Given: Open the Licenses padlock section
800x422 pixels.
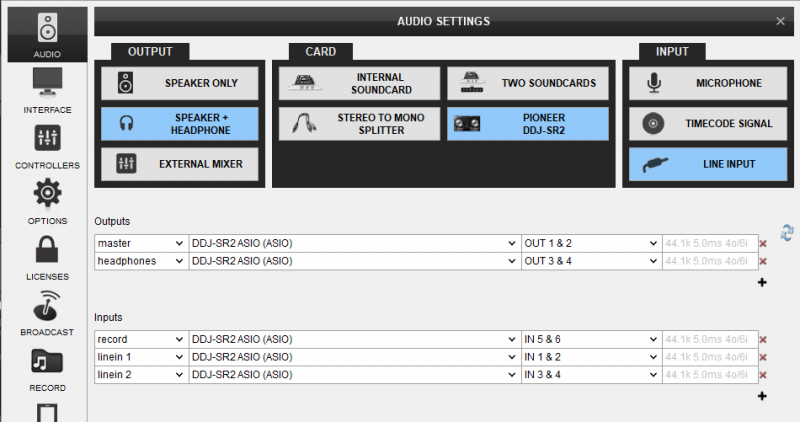Looking at the screenshot, I should (x=47, y=258).
